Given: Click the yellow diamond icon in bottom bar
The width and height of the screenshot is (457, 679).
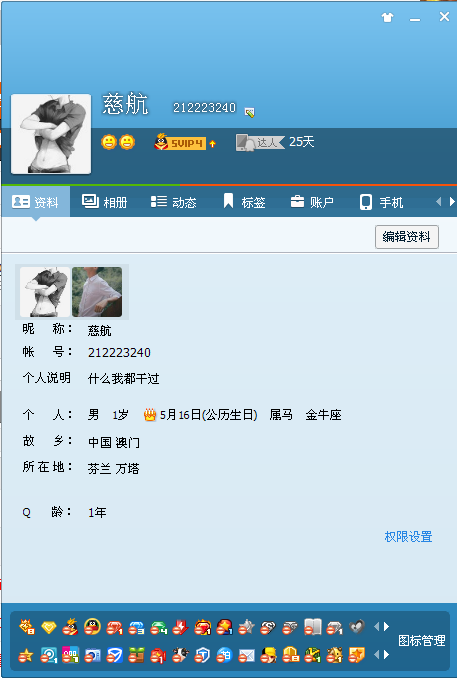Looking at the screenshot, I should coord(49,627).
